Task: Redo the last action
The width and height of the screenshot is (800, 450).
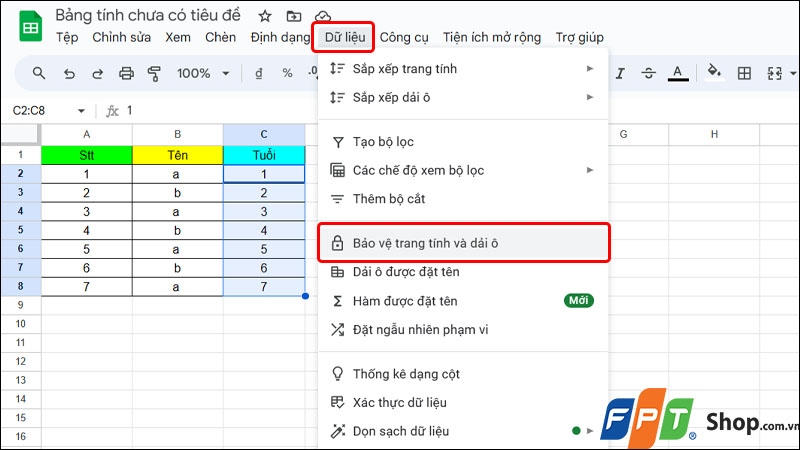Action: [97, 74]
